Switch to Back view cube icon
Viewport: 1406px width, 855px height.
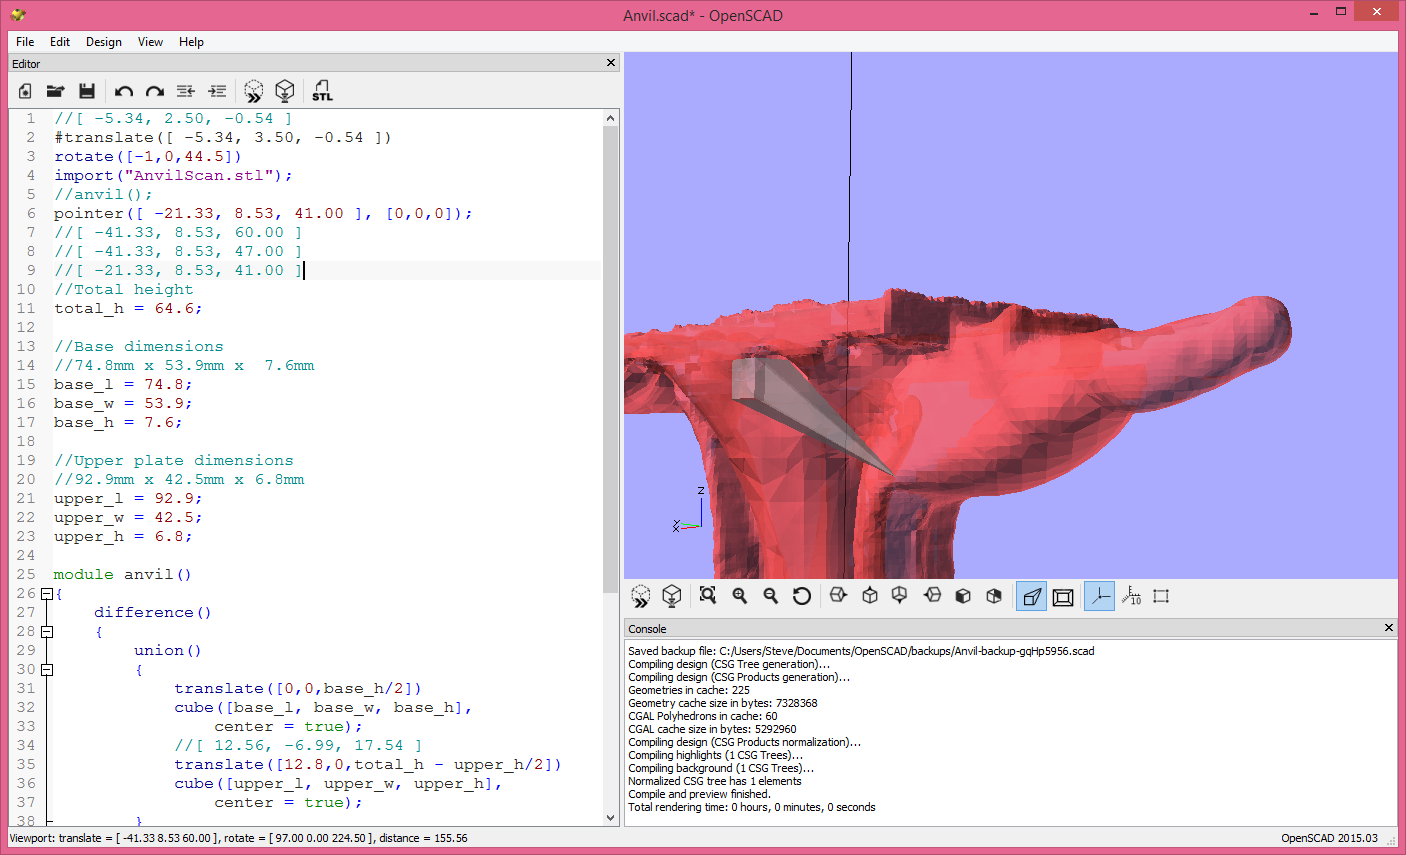(994, 596)
